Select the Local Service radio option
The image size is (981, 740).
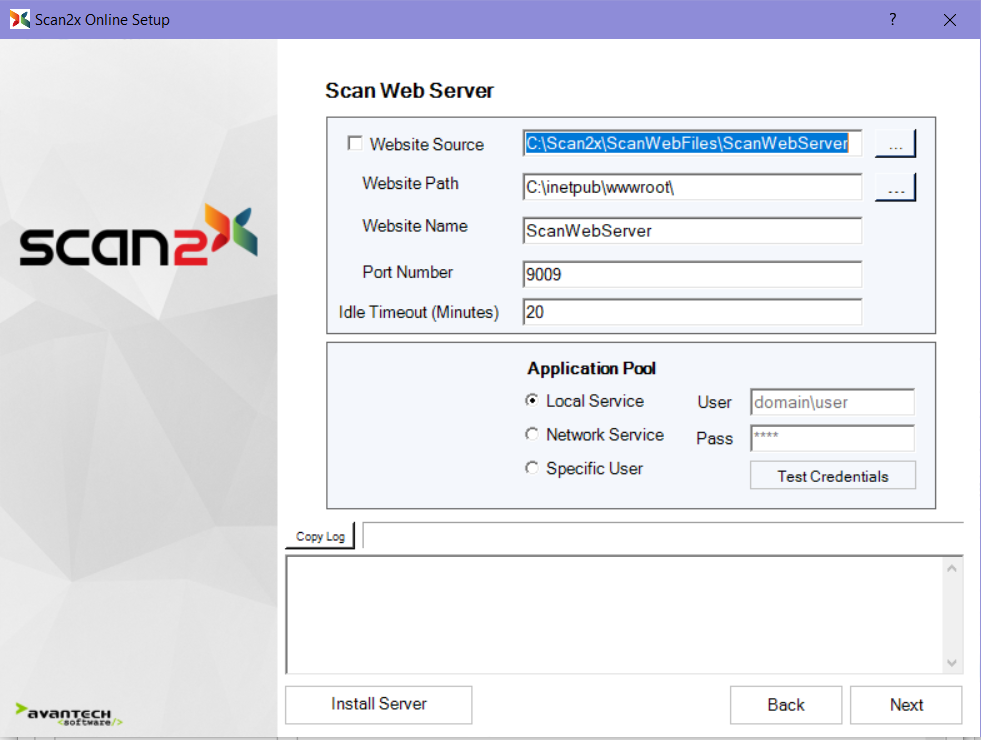click(x=532, y=401)
